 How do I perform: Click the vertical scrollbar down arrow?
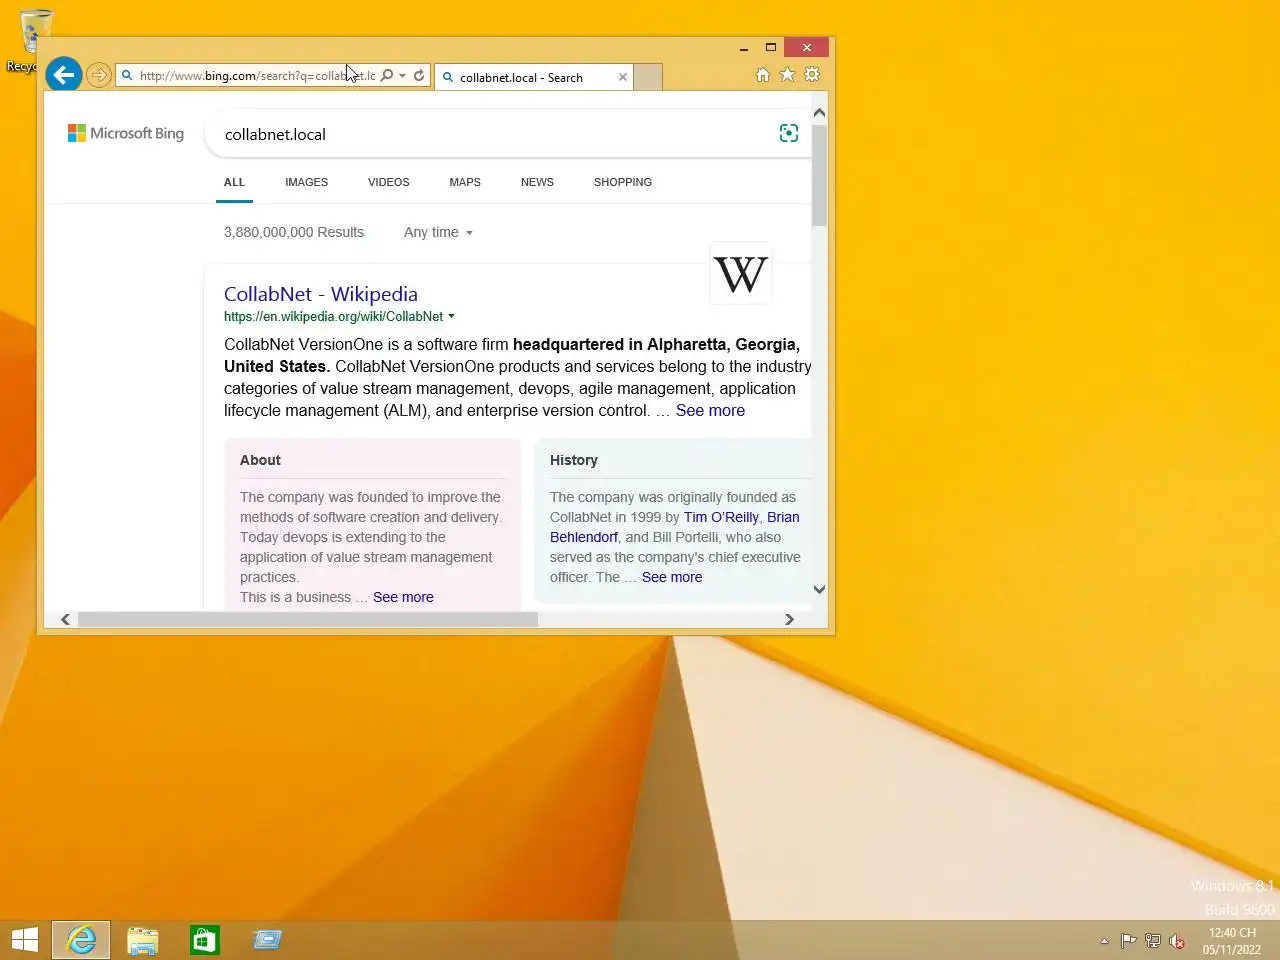(x=819, y=590)
